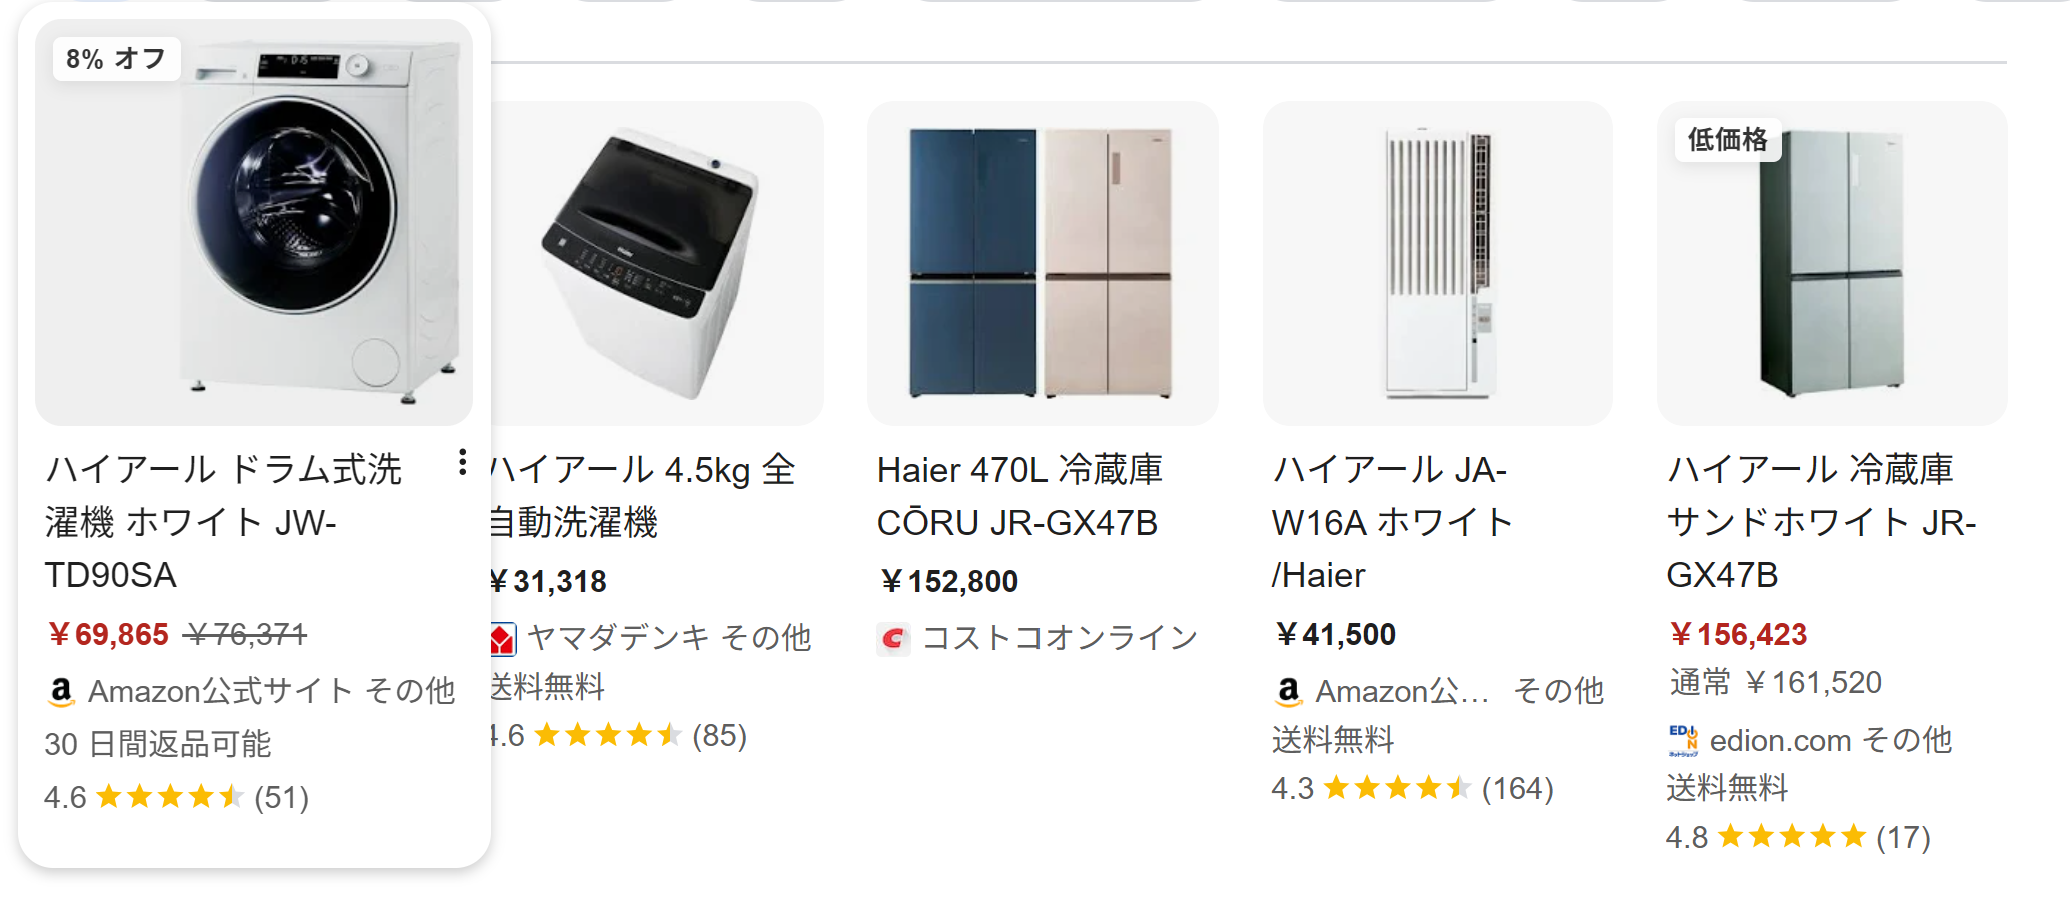Open the Haier 470L CORU refrigerator image

coord(1042,263)
